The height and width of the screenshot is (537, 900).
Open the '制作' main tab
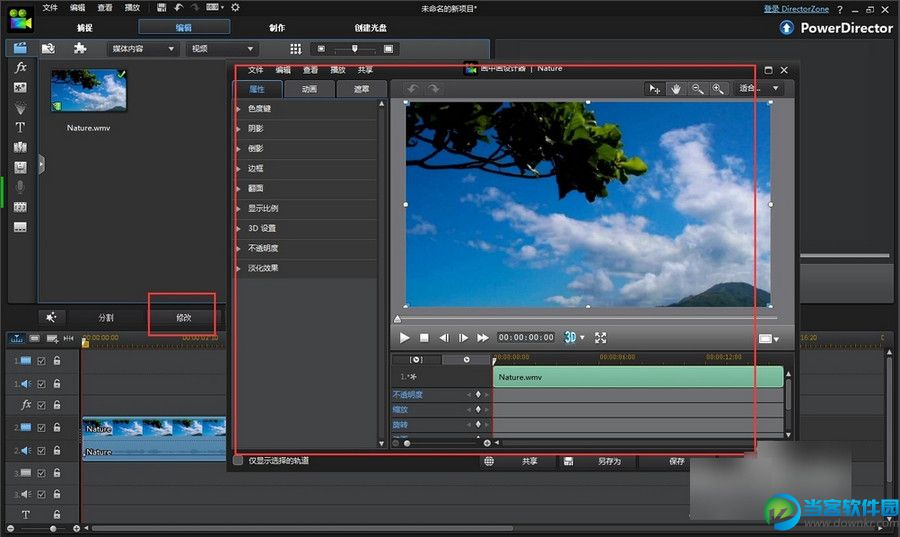click(x=277, y=28)
